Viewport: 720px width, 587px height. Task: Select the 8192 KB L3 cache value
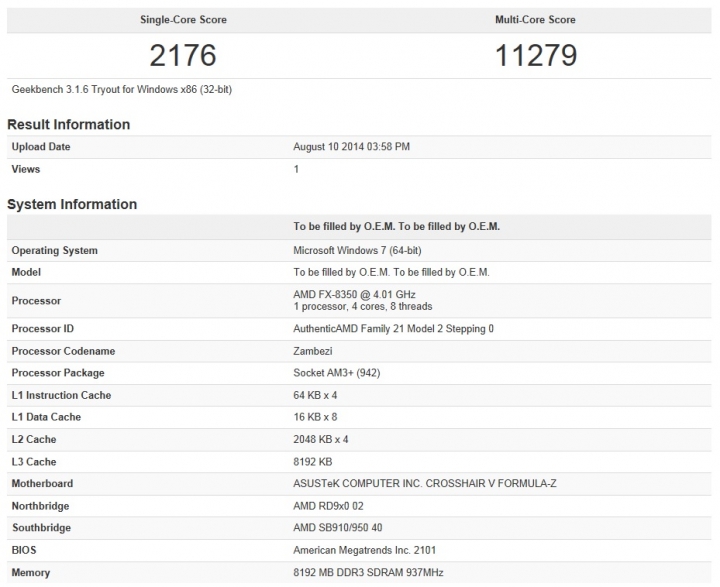(x=313, y=462)
